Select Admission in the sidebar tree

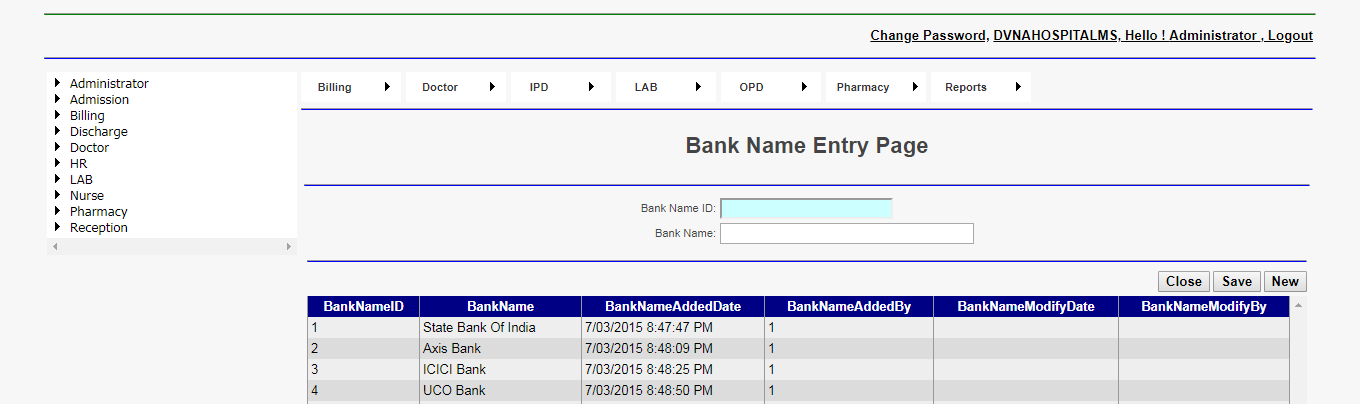pyautogui.click(x=99, y=100)
